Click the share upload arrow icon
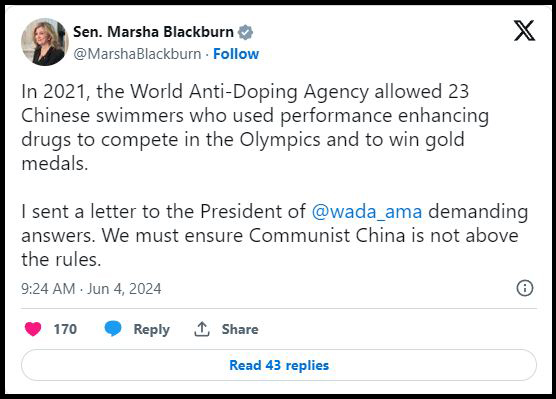 [202, 329]
